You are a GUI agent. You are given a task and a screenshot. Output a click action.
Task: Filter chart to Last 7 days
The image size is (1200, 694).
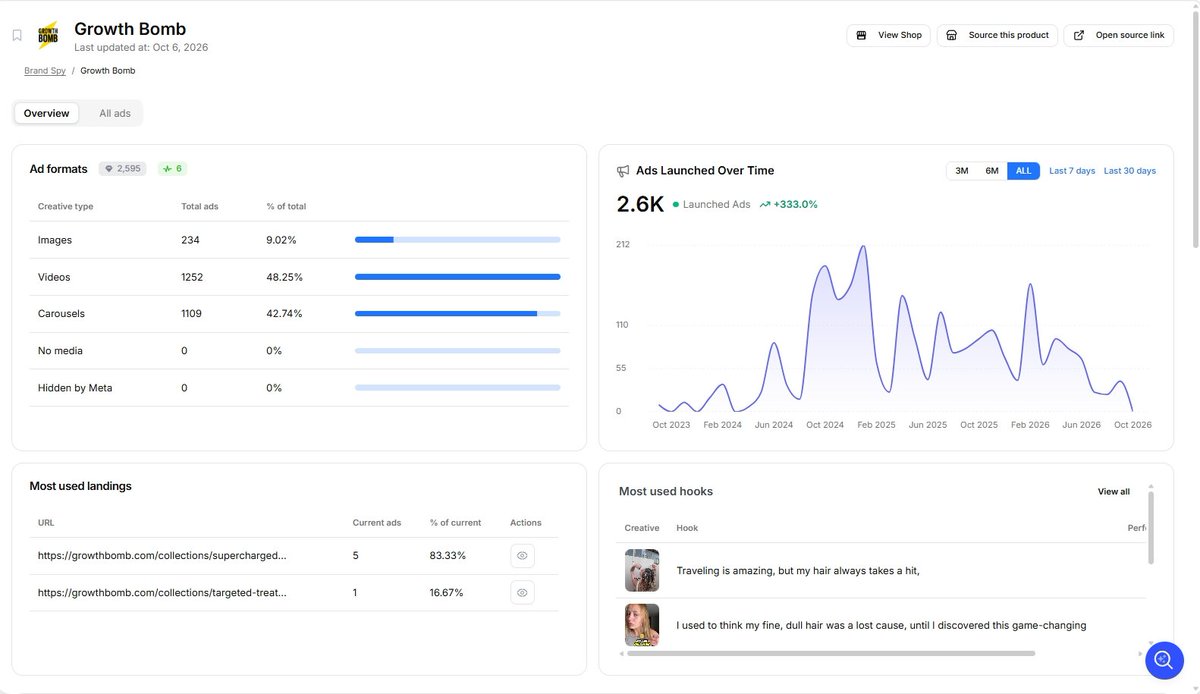[1072, 171]
